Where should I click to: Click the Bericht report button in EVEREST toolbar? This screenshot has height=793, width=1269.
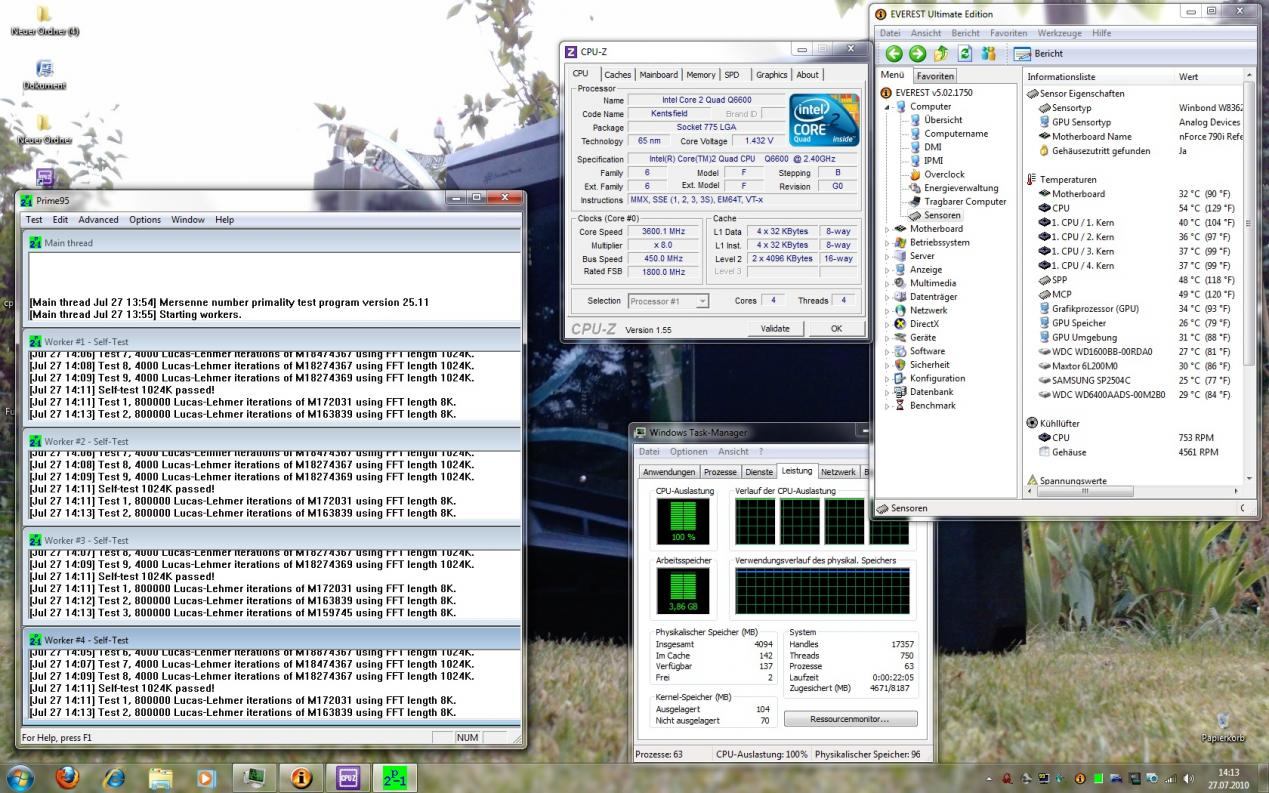pos(1038,54)
